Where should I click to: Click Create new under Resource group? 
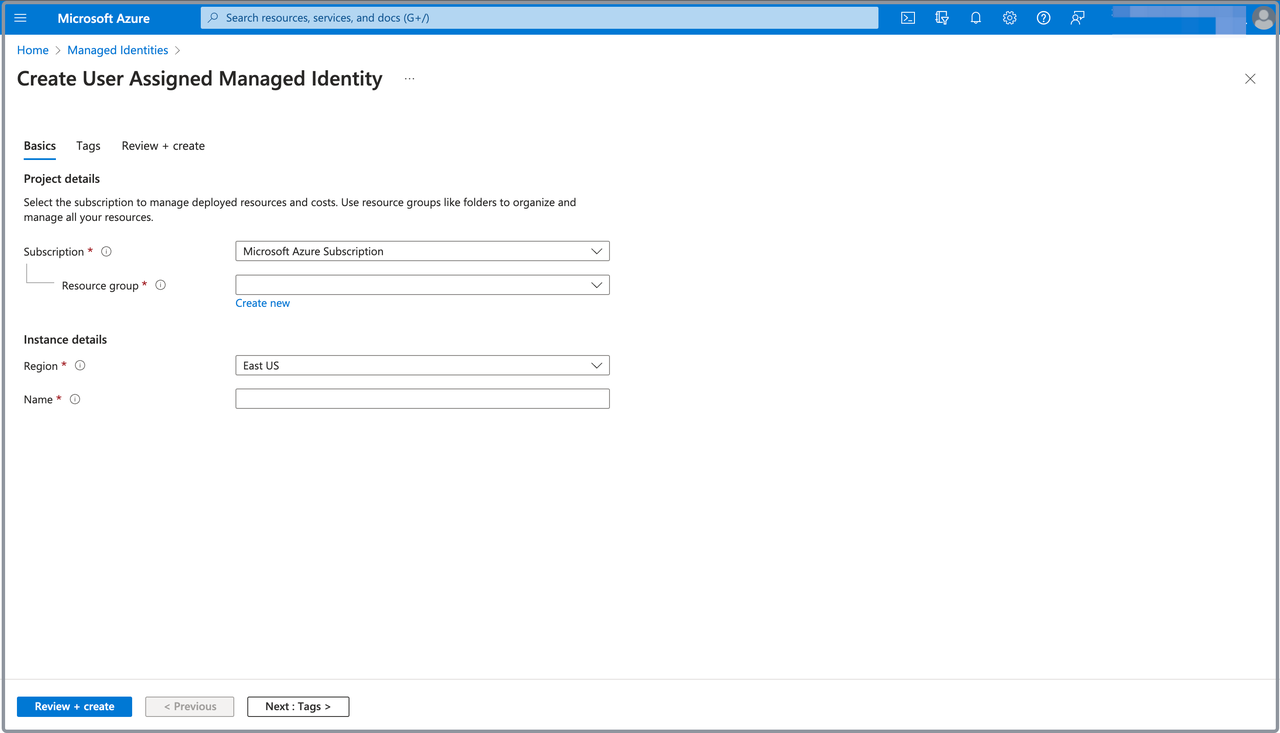262,302
